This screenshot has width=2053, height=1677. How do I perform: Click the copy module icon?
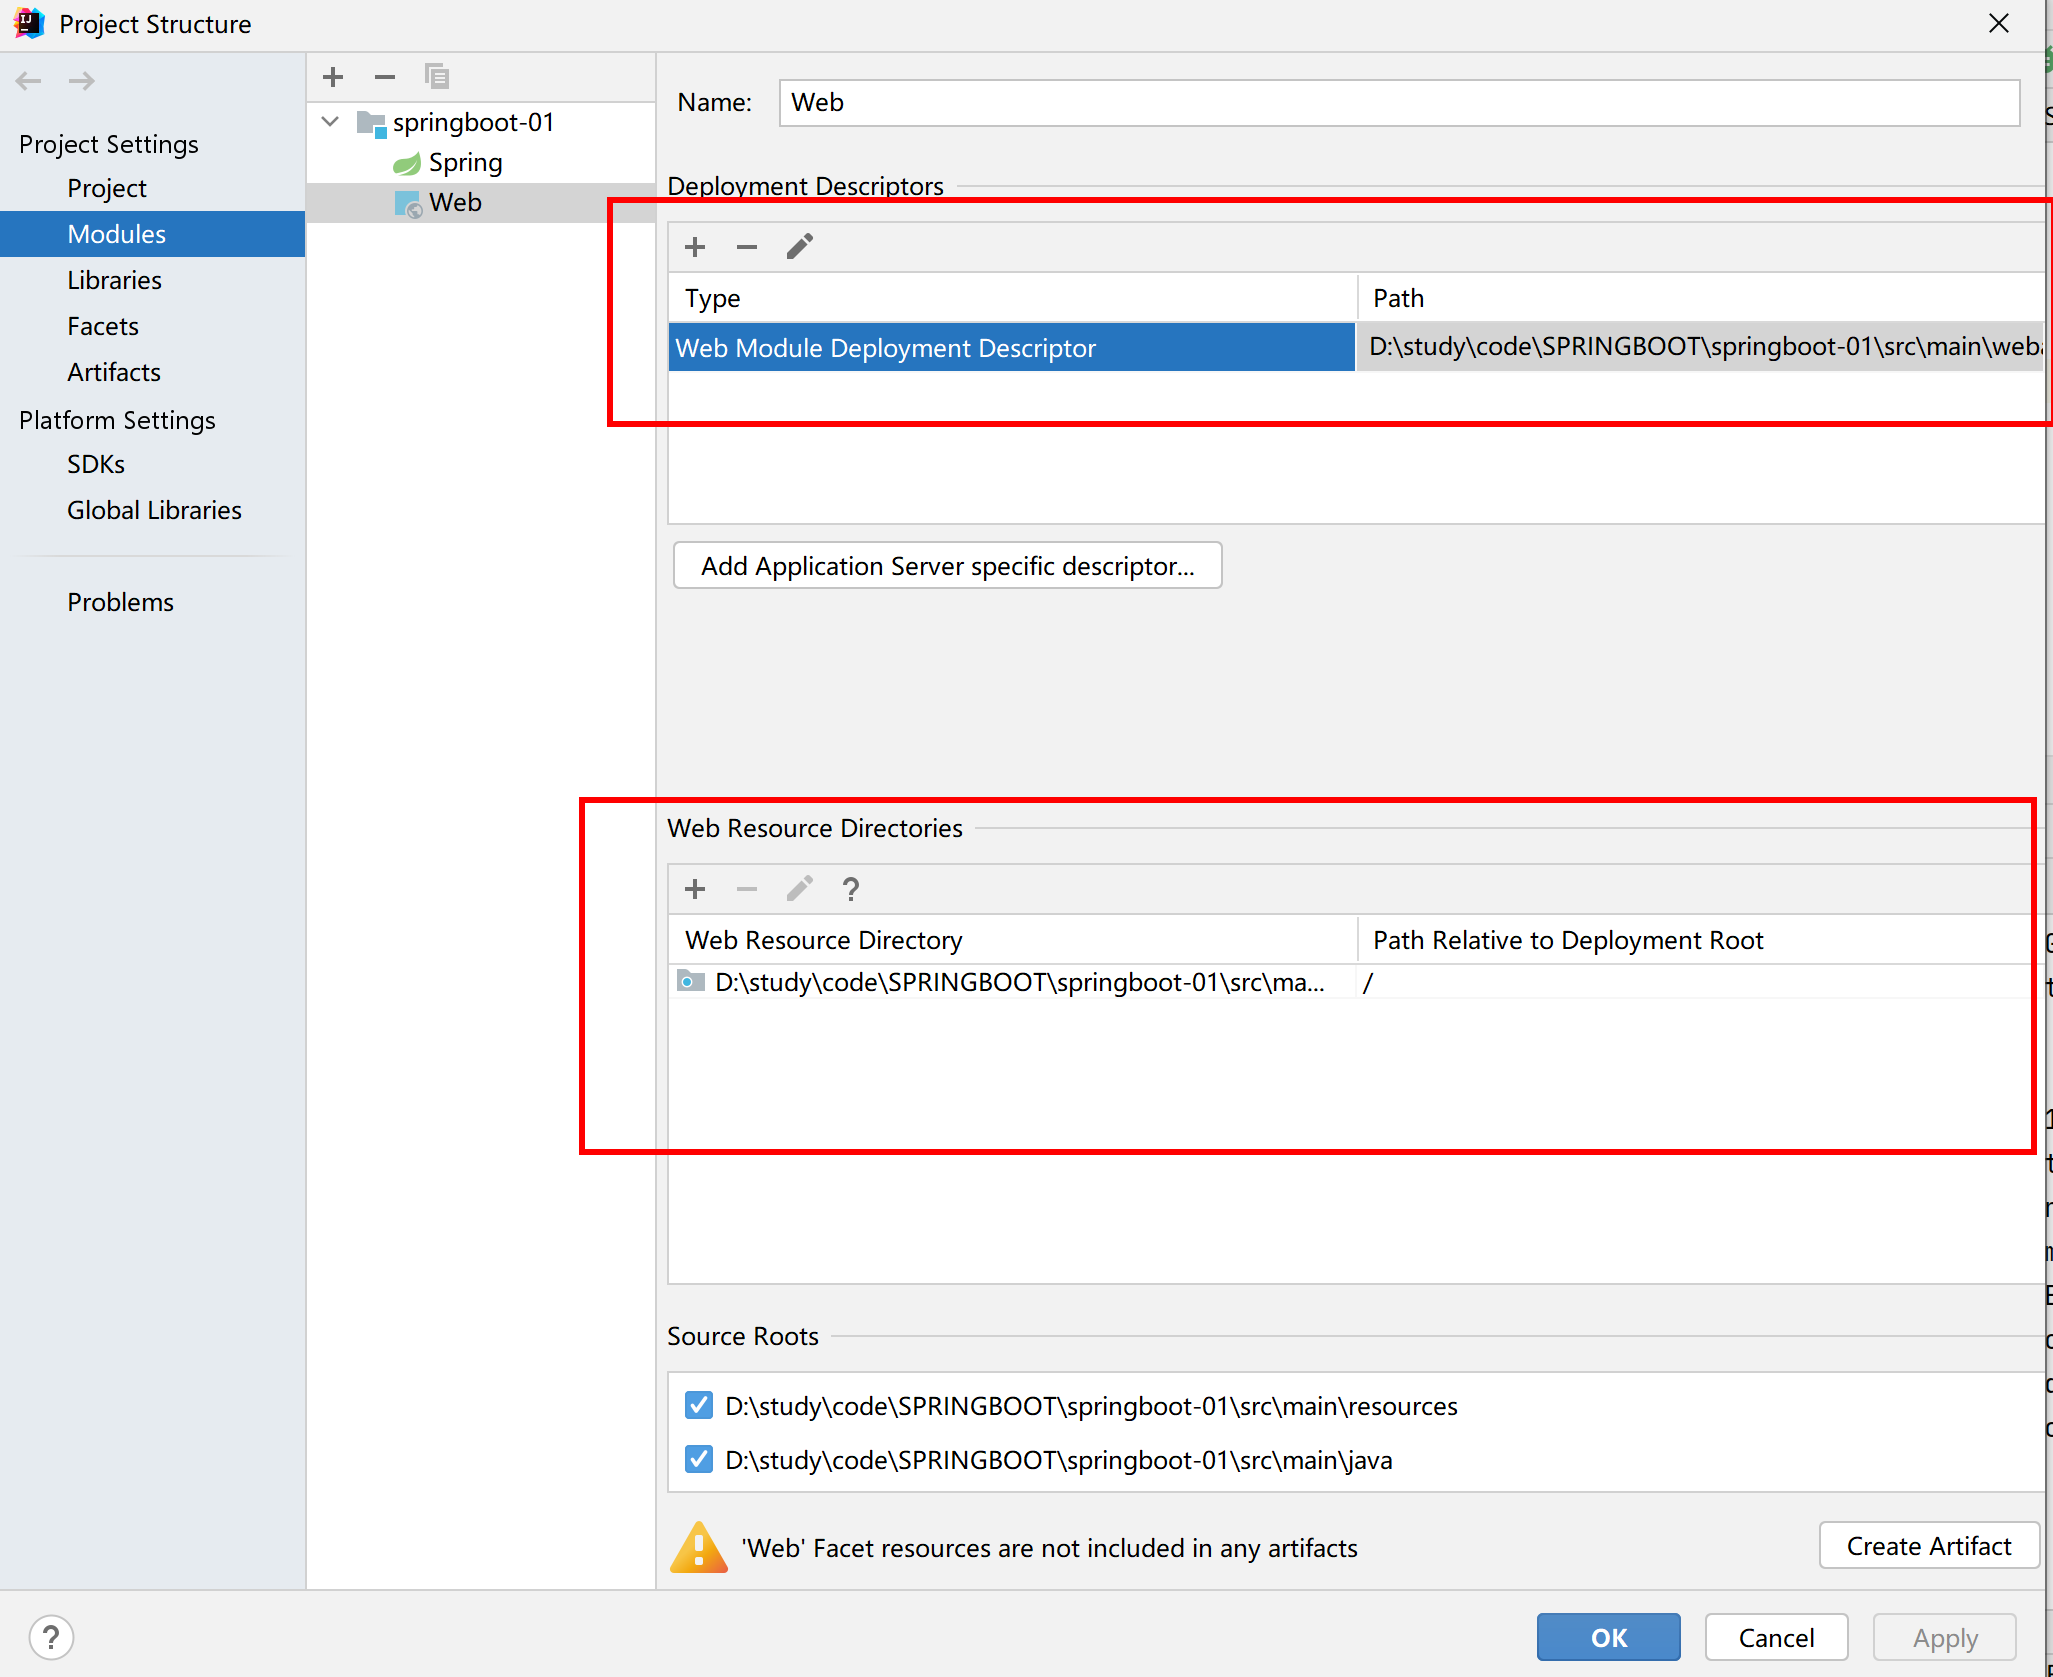pos(437,77)
